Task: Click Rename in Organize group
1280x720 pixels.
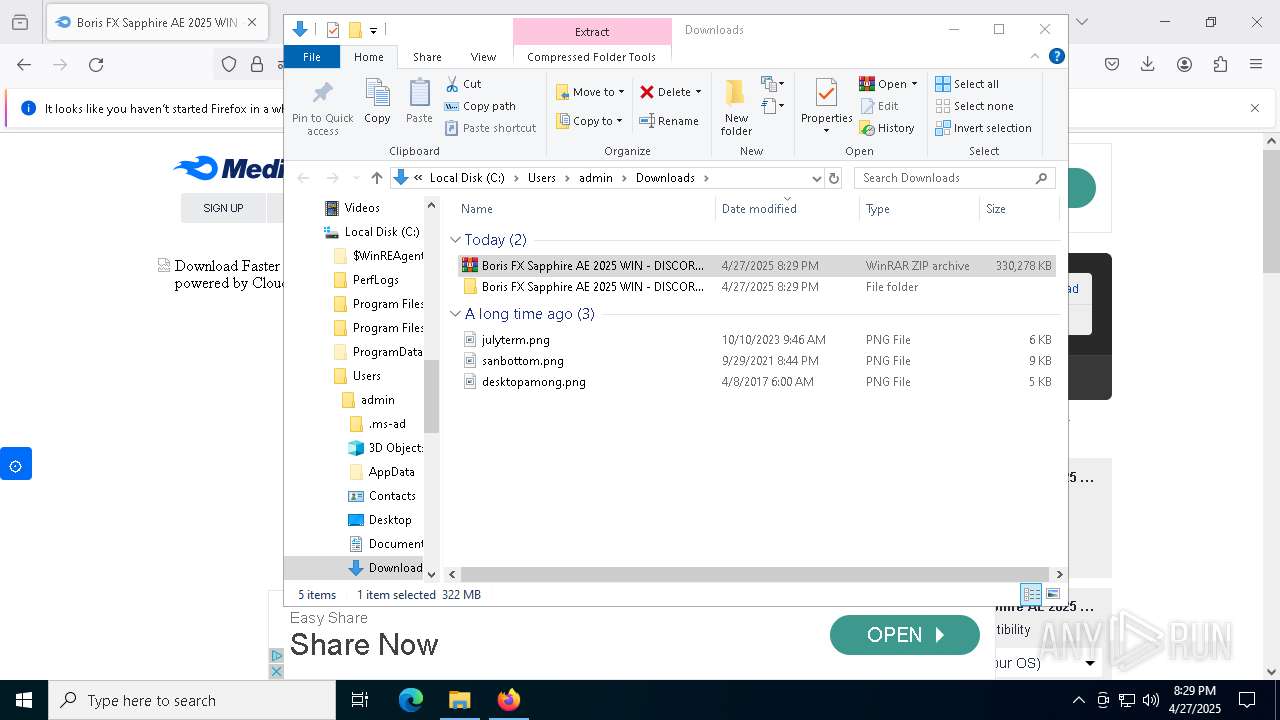Action: point(669,121)
